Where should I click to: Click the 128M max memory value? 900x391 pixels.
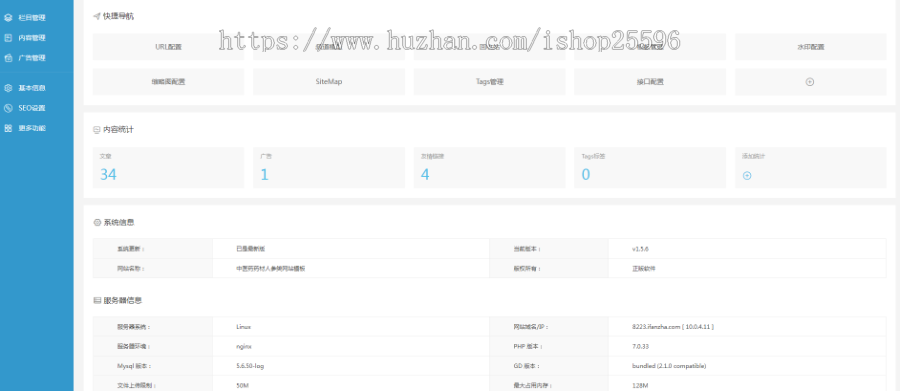(x=639, y=385)
